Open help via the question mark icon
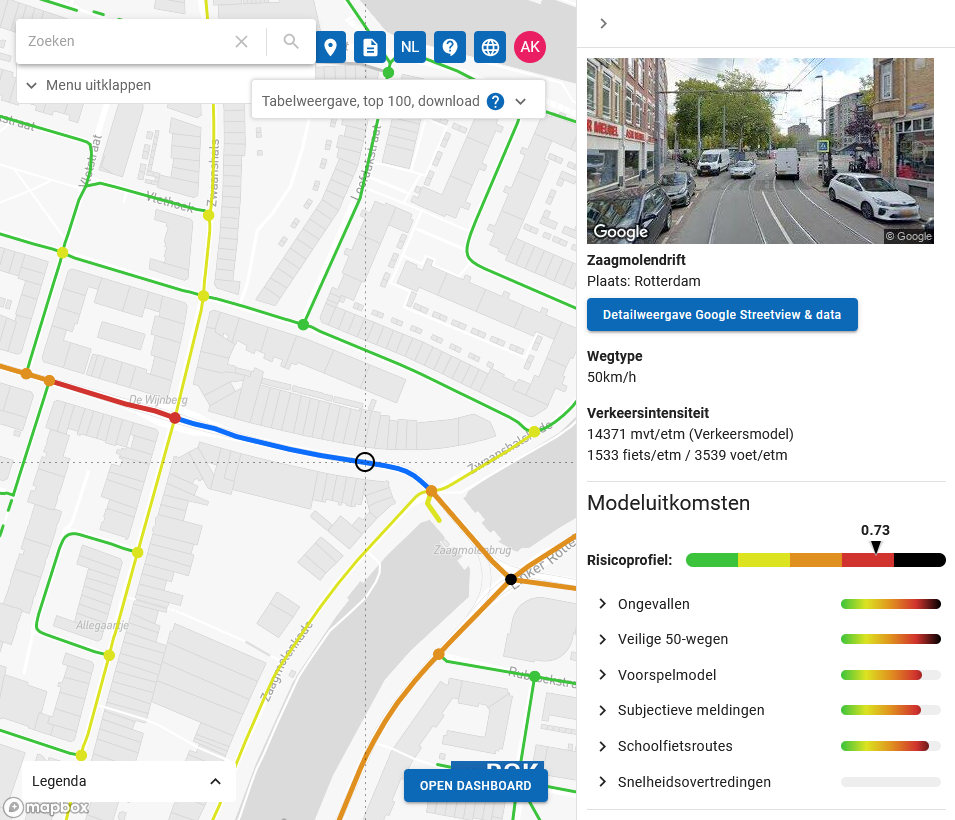Viewport: 955px width, 820px height. [450, 47]
